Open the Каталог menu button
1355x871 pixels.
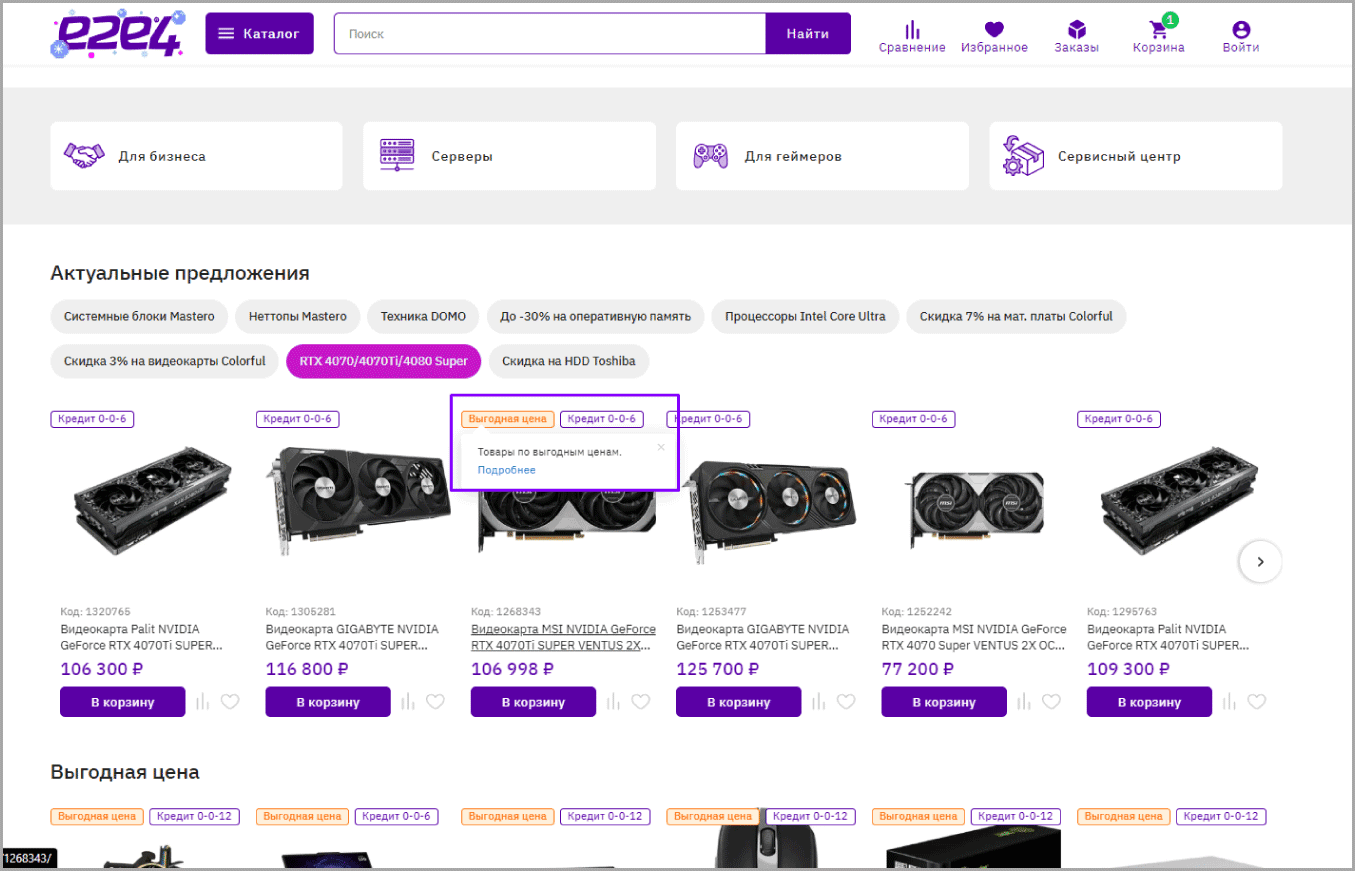[x=259, y=34]
